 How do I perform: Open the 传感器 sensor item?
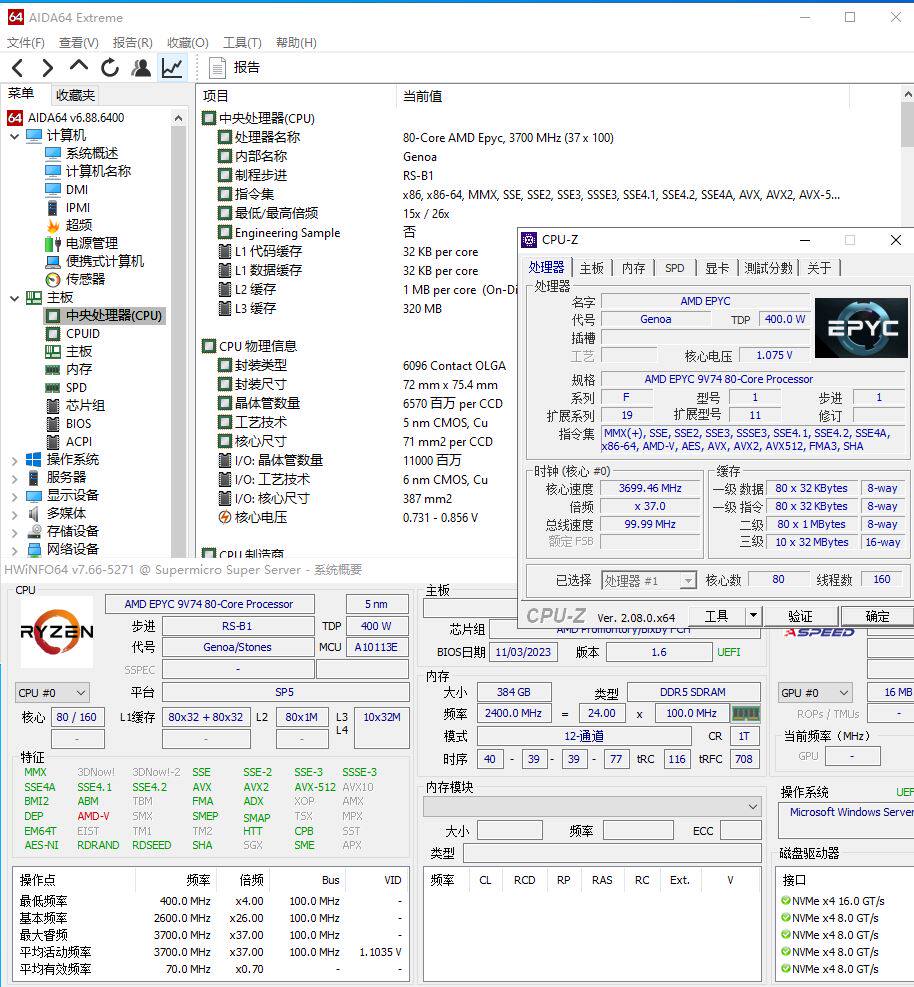click(x=85, y=279)
